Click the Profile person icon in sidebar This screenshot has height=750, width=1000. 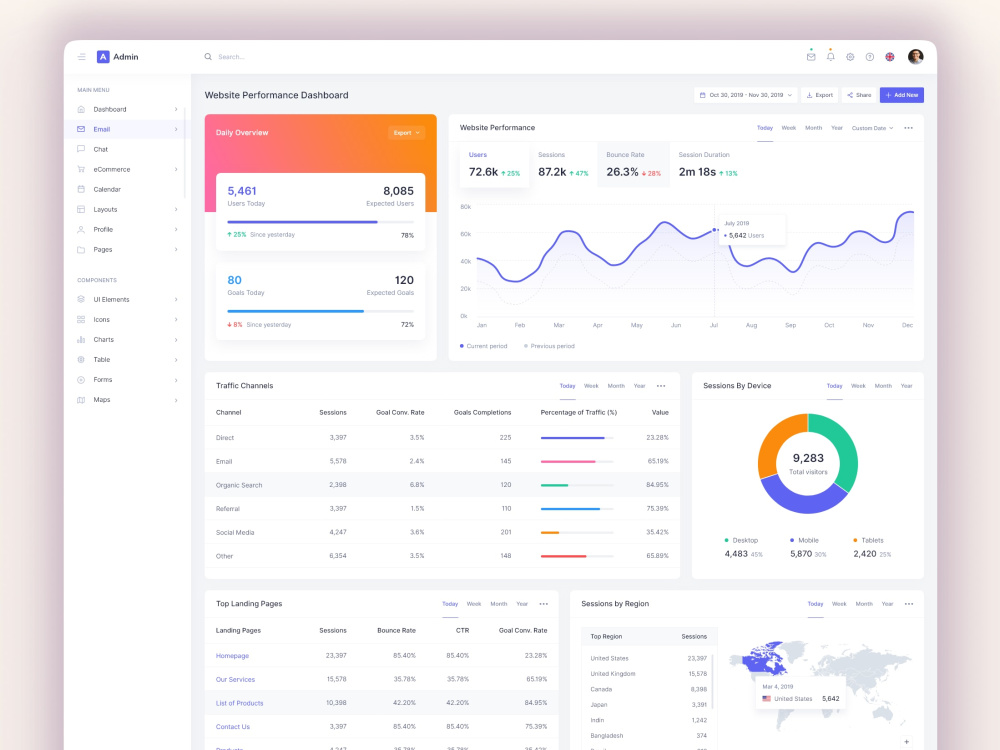[x=81, y=229]
